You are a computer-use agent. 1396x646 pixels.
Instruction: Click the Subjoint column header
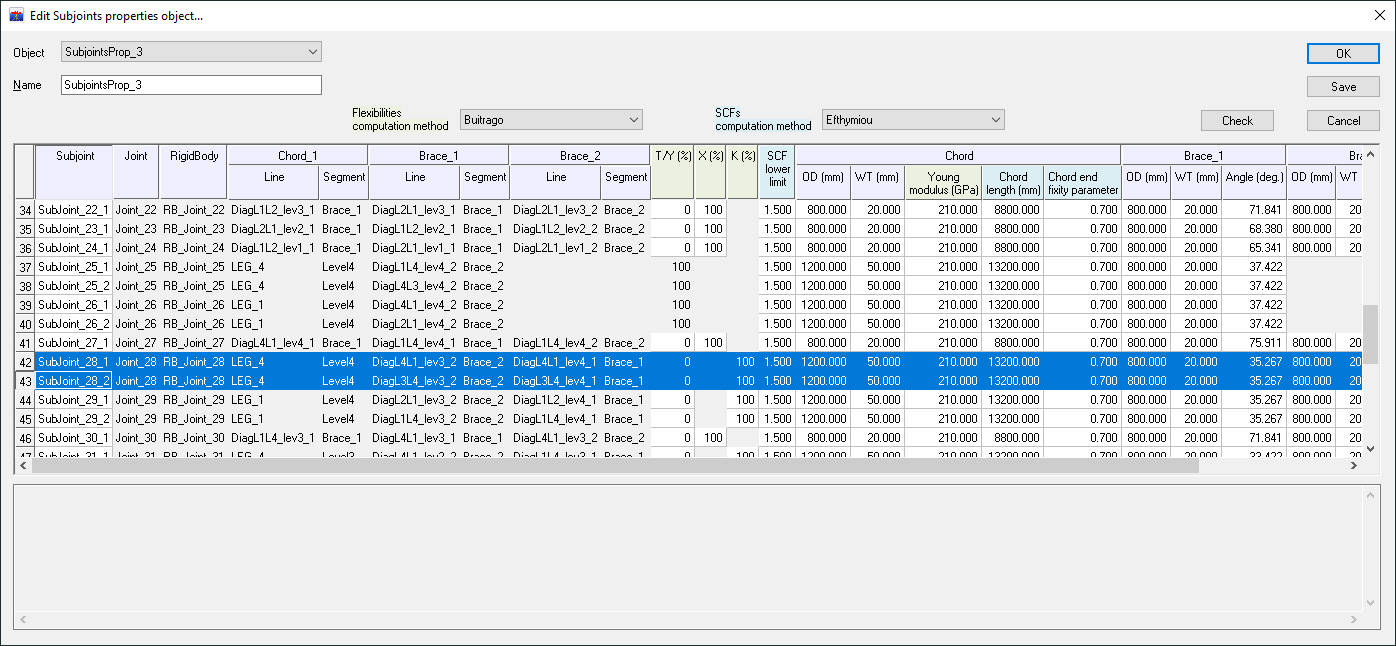coord(75,156)
